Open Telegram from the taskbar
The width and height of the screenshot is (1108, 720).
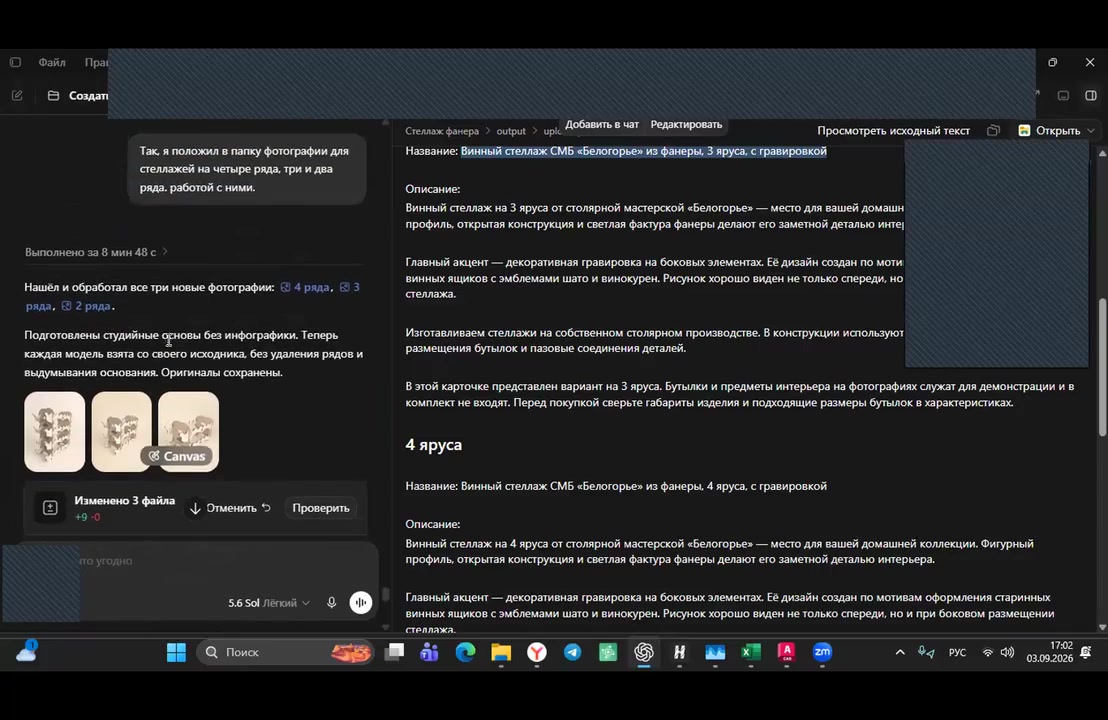click(x=572, y=652)
